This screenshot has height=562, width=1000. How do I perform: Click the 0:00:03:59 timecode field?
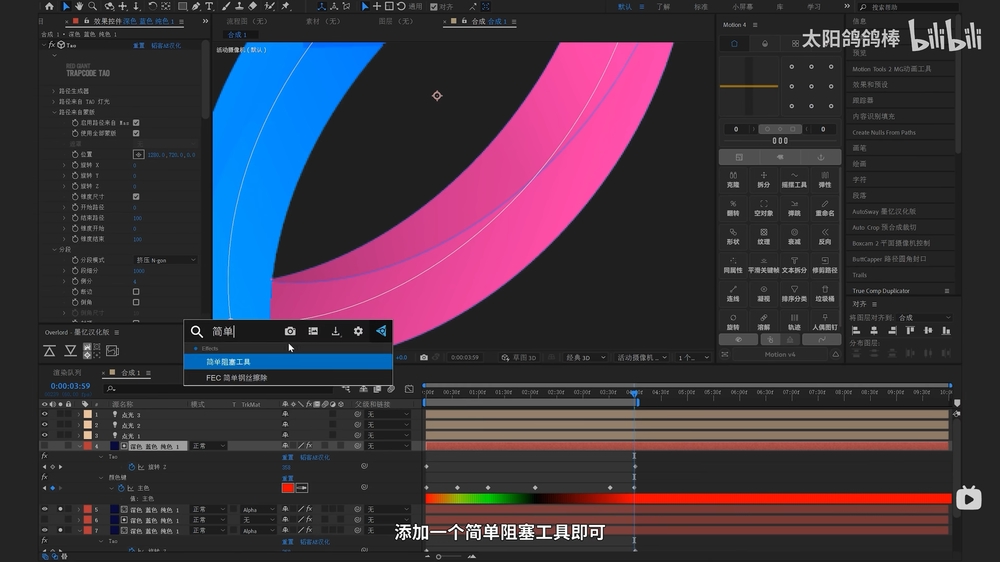coord(70,386)
